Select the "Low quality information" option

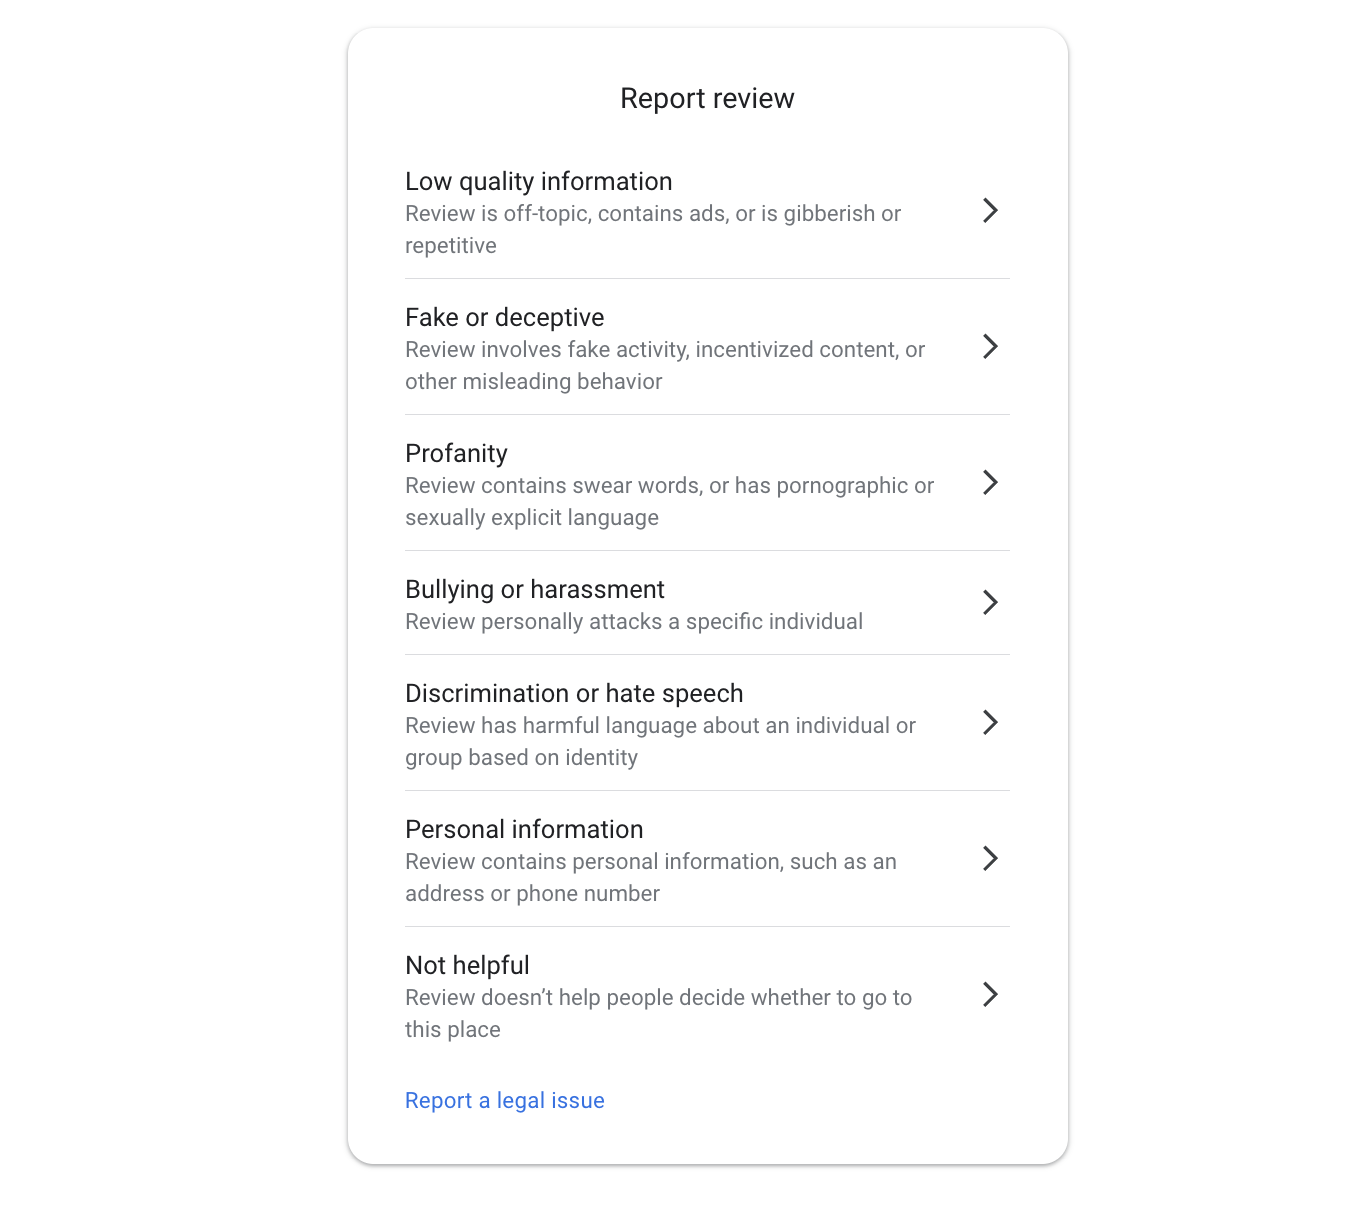[x=538, y=181]
